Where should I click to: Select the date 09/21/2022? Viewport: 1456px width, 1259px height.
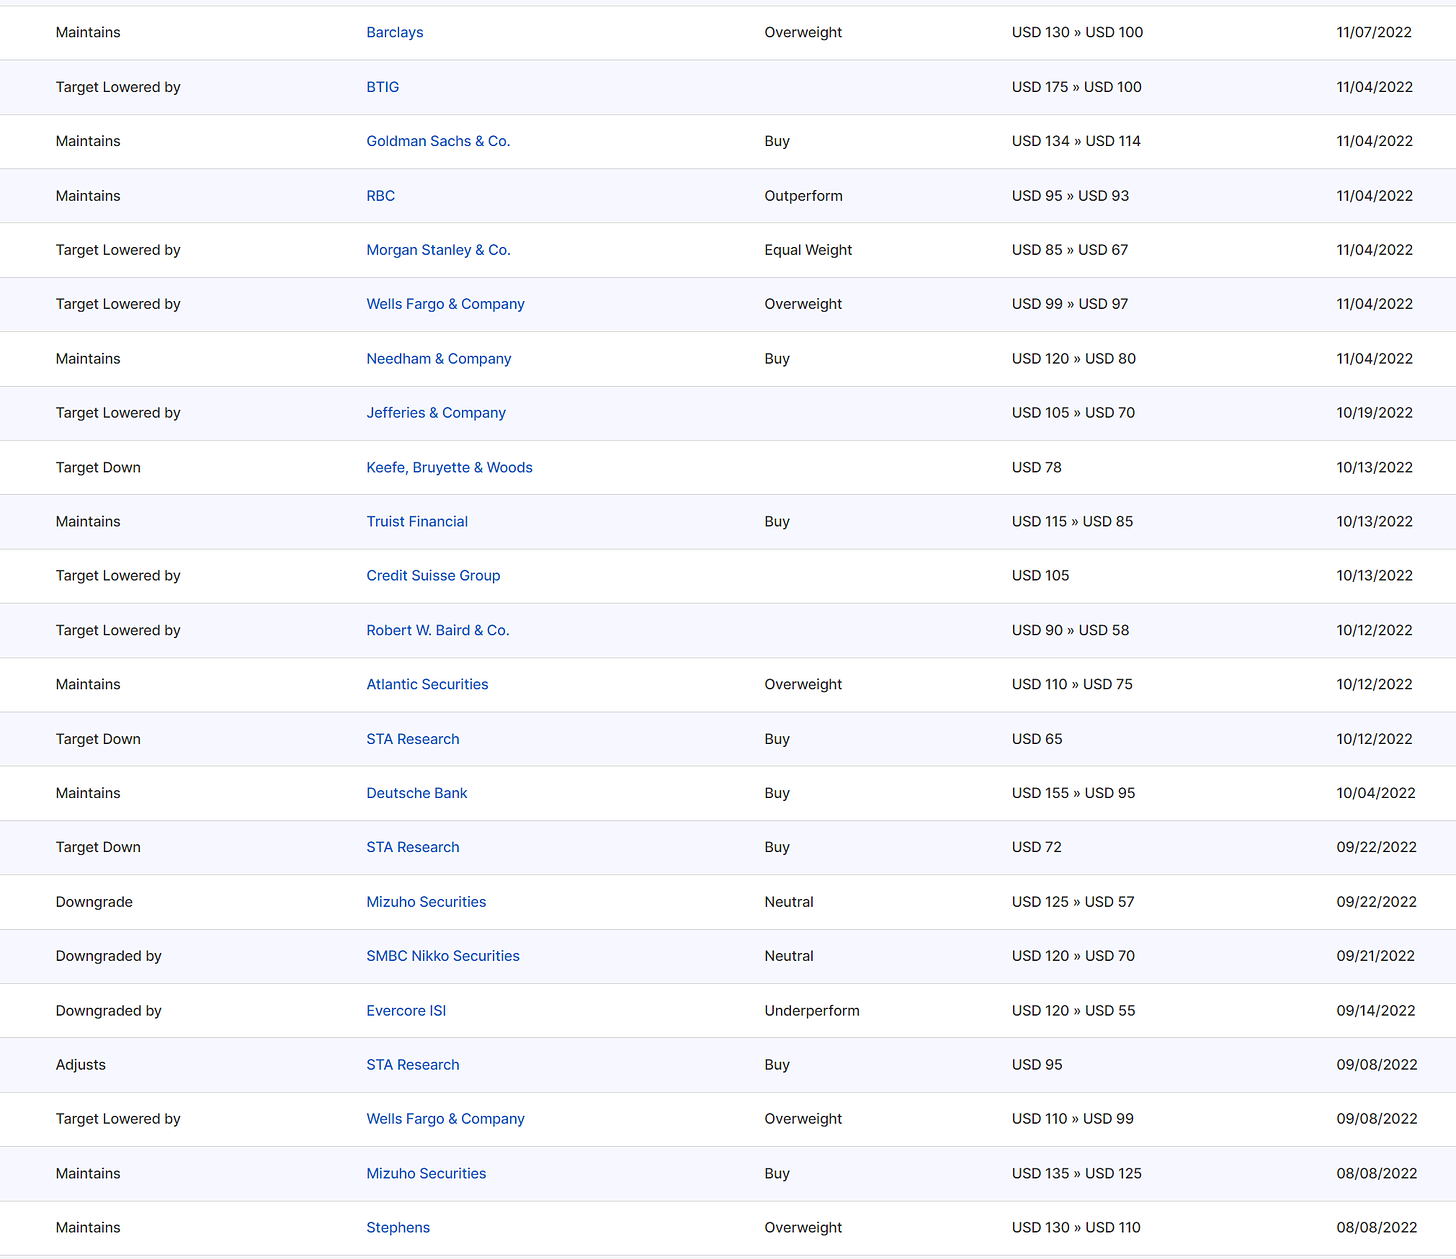click(1375, 956)
